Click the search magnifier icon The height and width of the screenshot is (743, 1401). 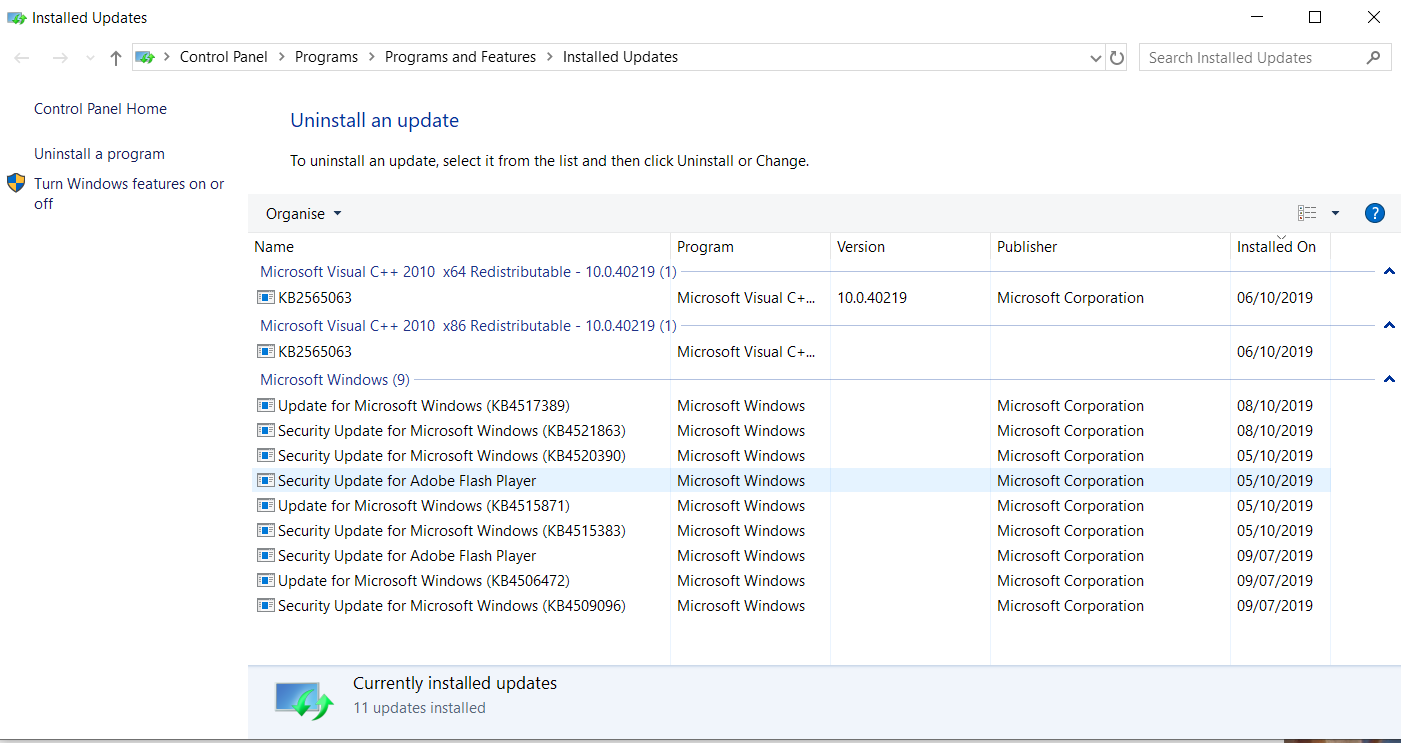tap(1374, 57)
